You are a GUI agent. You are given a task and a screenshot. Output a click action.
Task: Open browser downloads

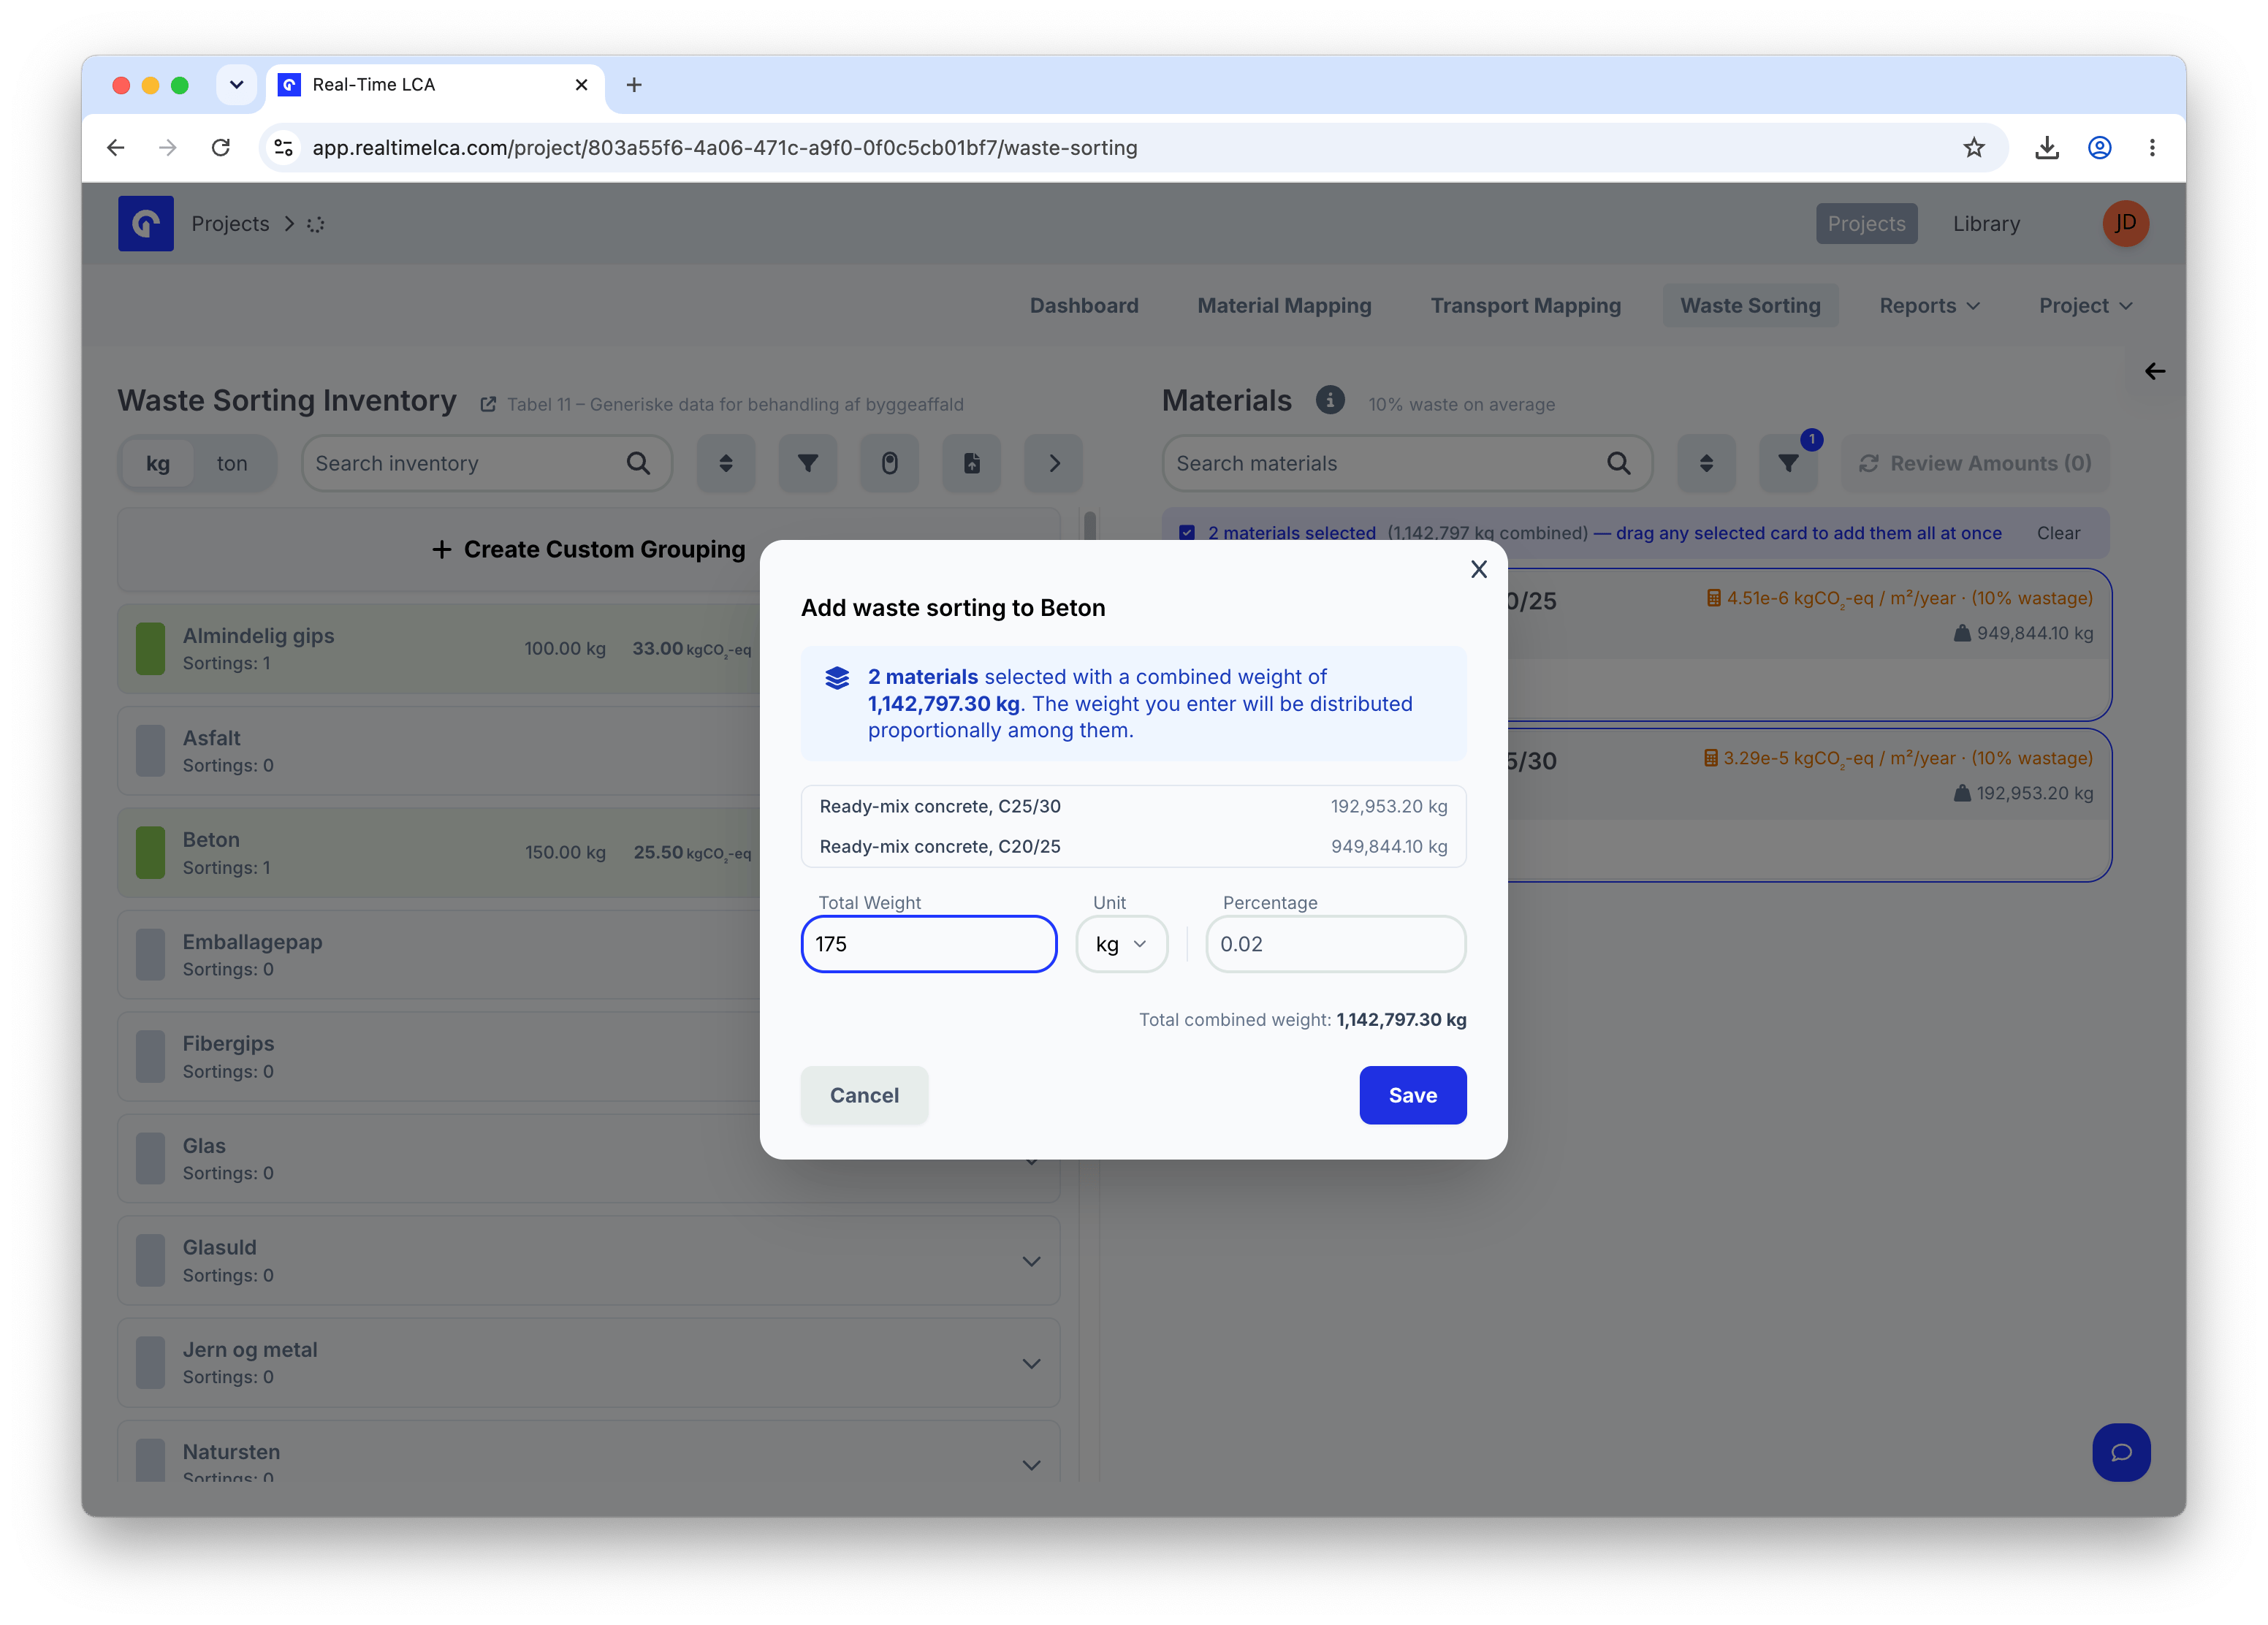coord(2046,147)
